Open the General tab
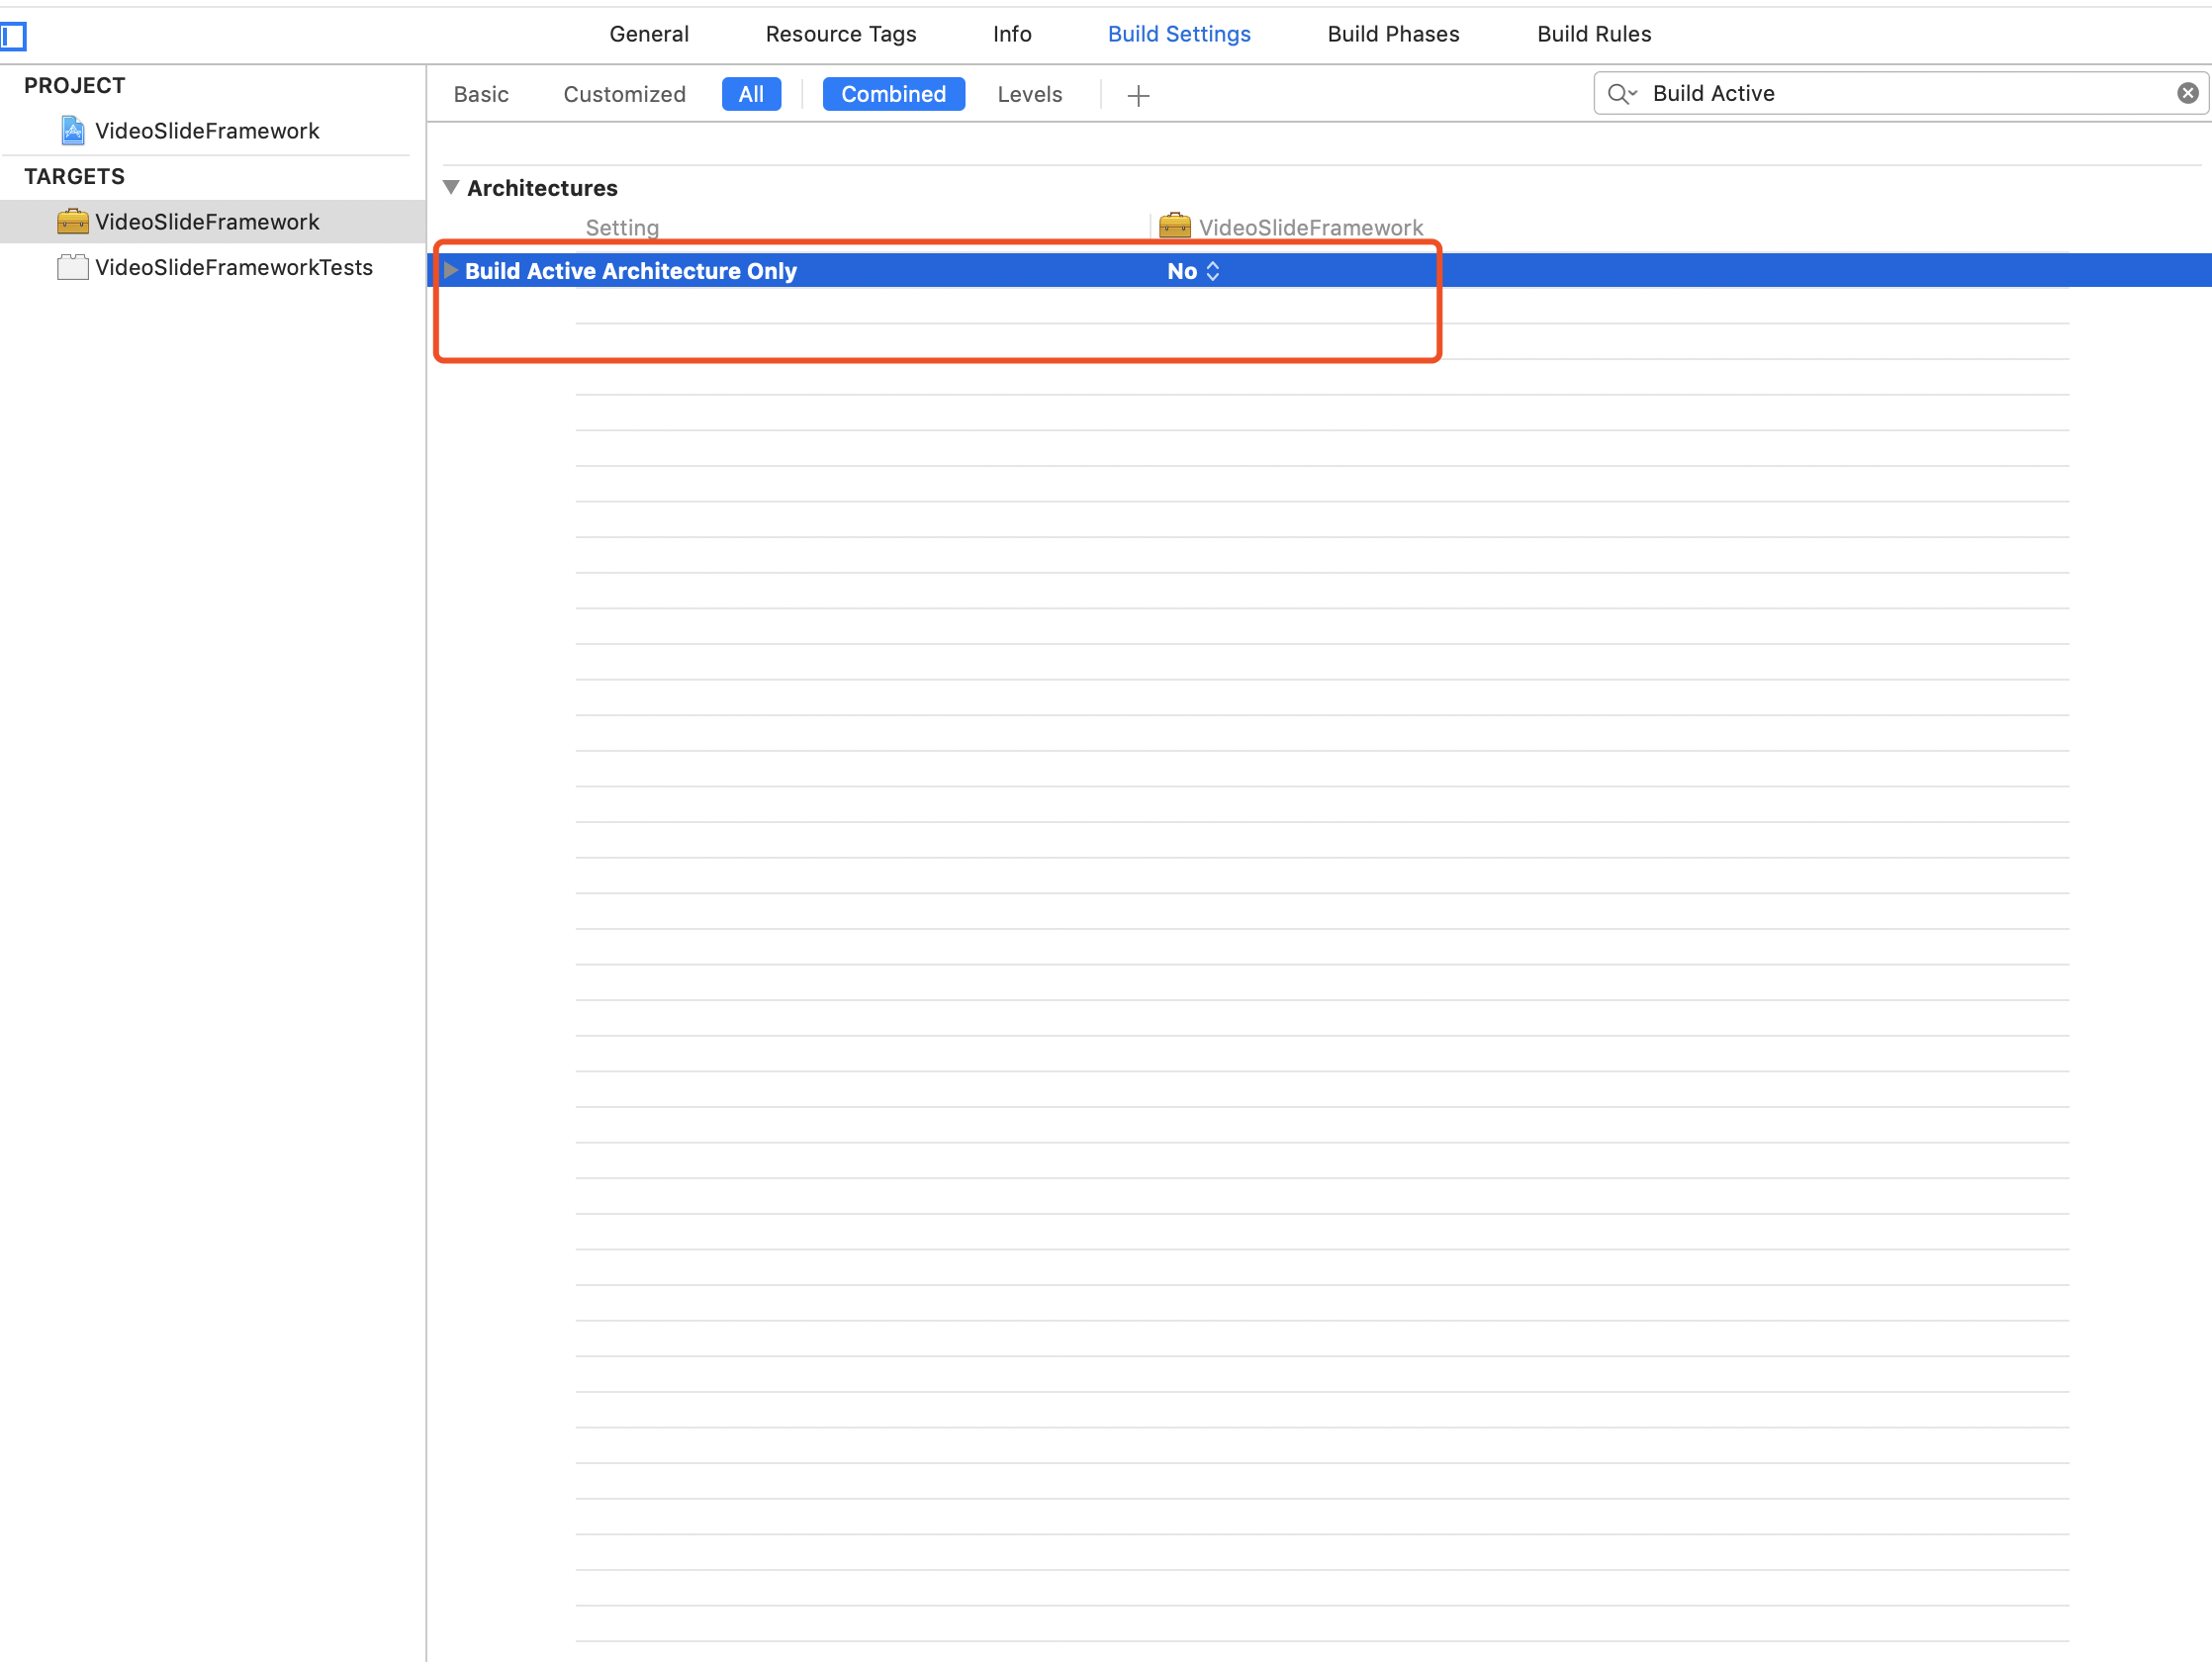 click(x=648, y=34)
